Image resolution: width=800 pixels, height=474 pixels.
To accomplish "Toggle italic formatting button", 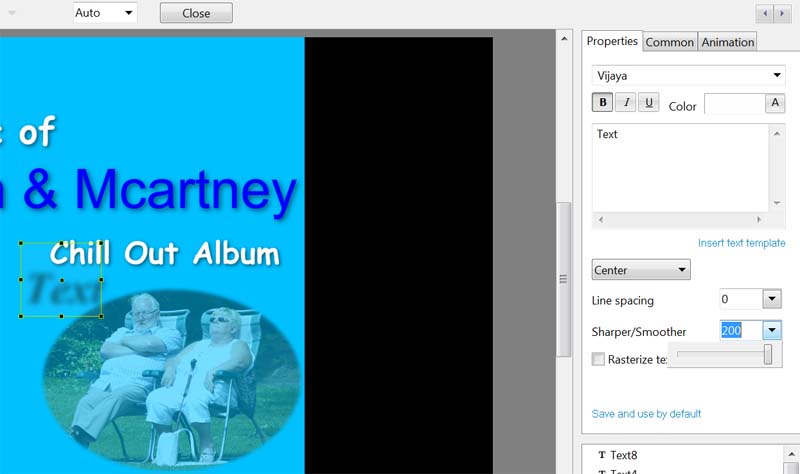I will coord(626,102).
